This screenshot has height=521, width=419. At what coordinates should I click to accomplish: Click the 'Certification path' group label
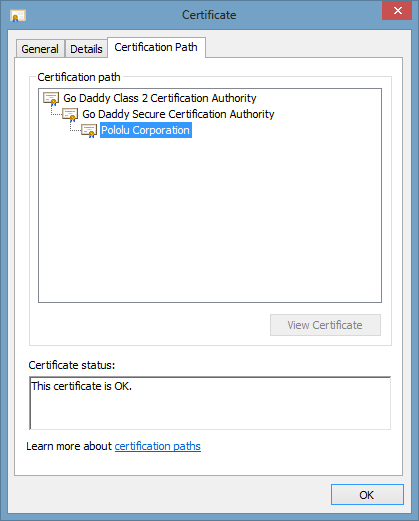click(79, 77)
